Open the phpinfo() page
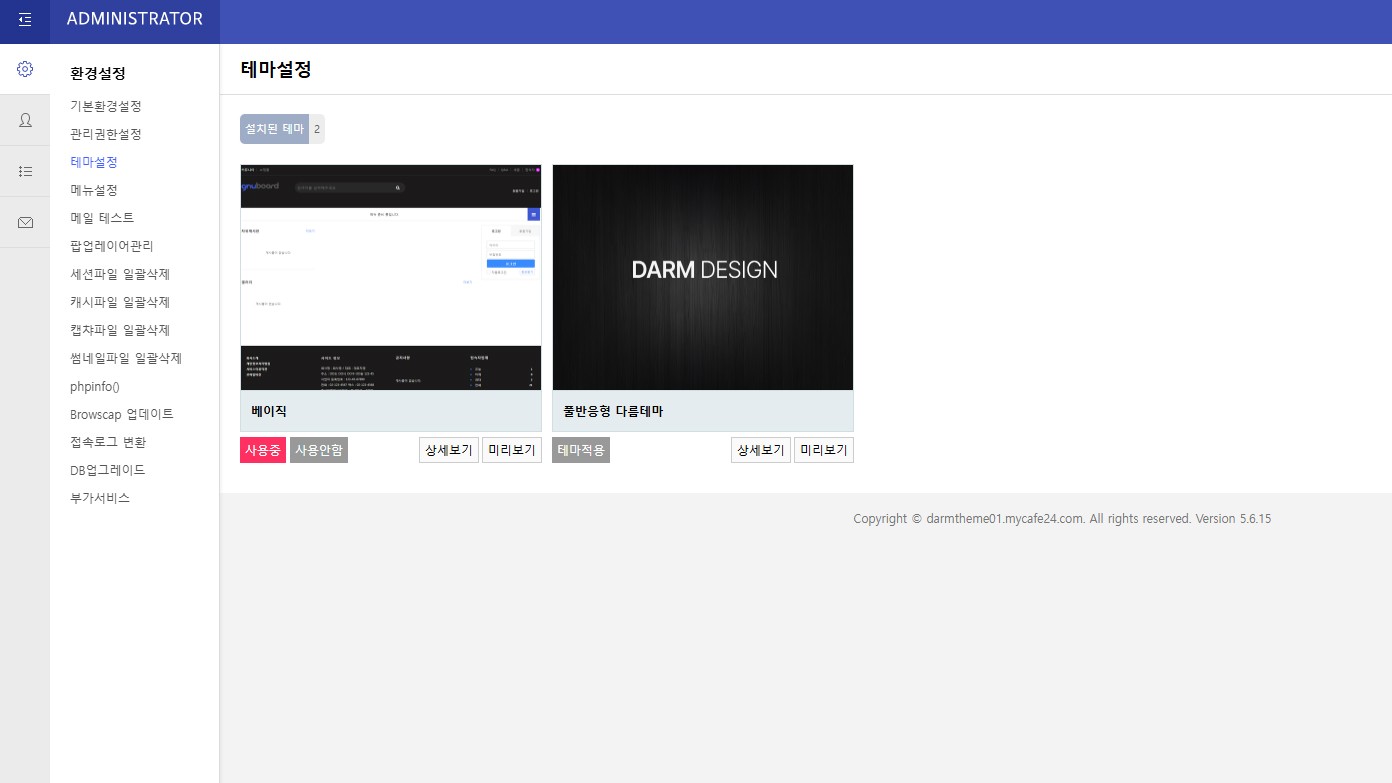 [95, 386]
